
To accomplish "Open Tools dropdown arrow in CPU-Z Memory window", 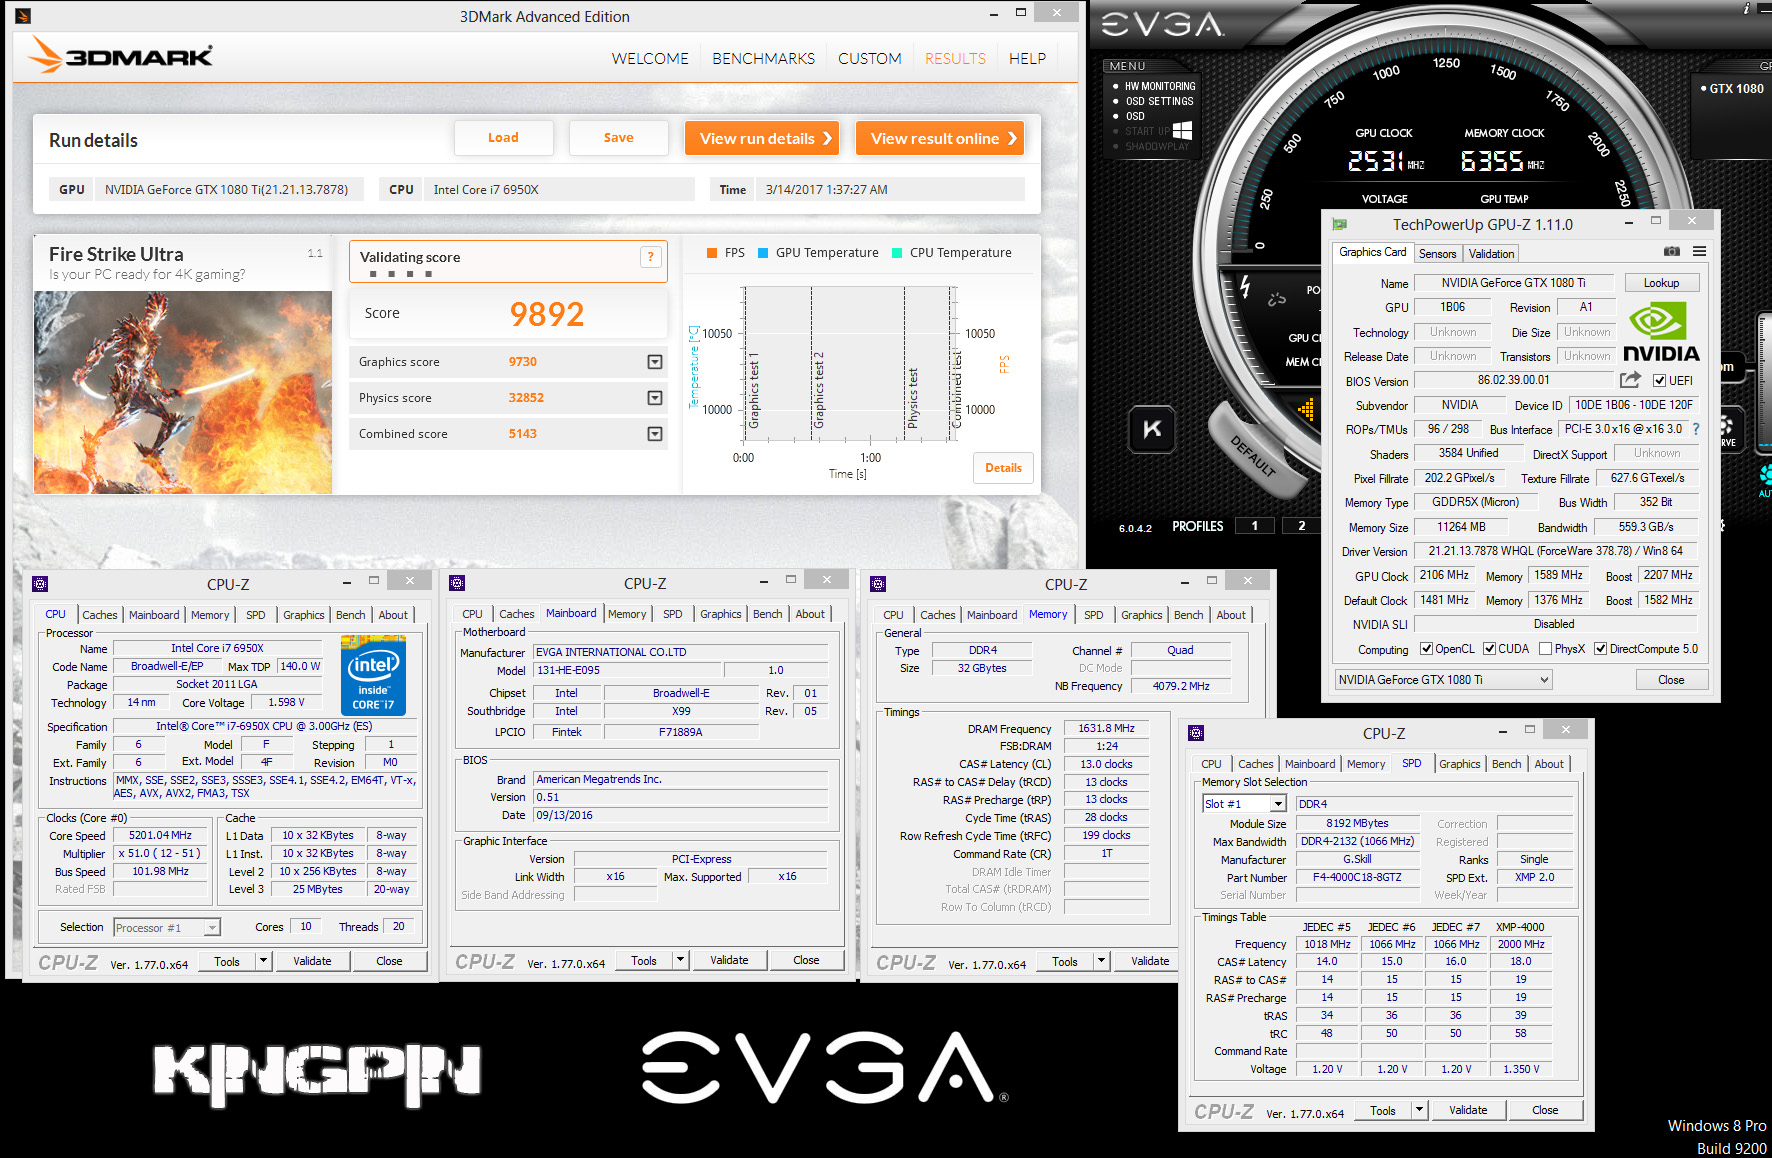I will tap(1101, 961).
